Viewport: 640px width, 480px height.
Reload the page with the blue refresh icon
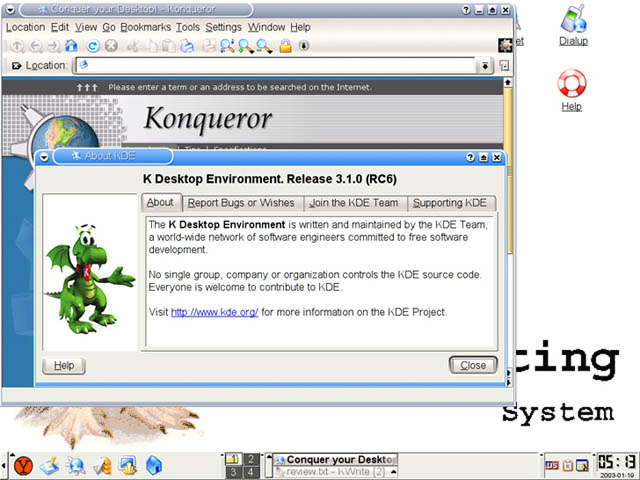click(x=93, y=46)
